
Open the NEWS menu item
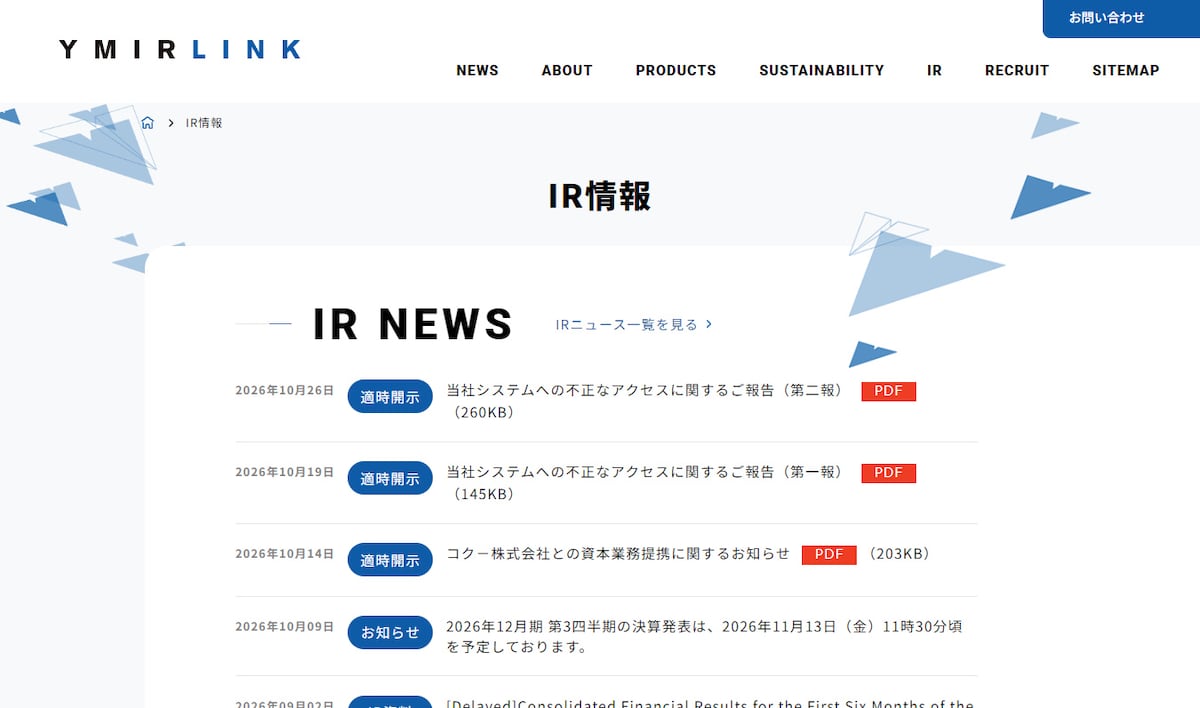coord(477,71)
